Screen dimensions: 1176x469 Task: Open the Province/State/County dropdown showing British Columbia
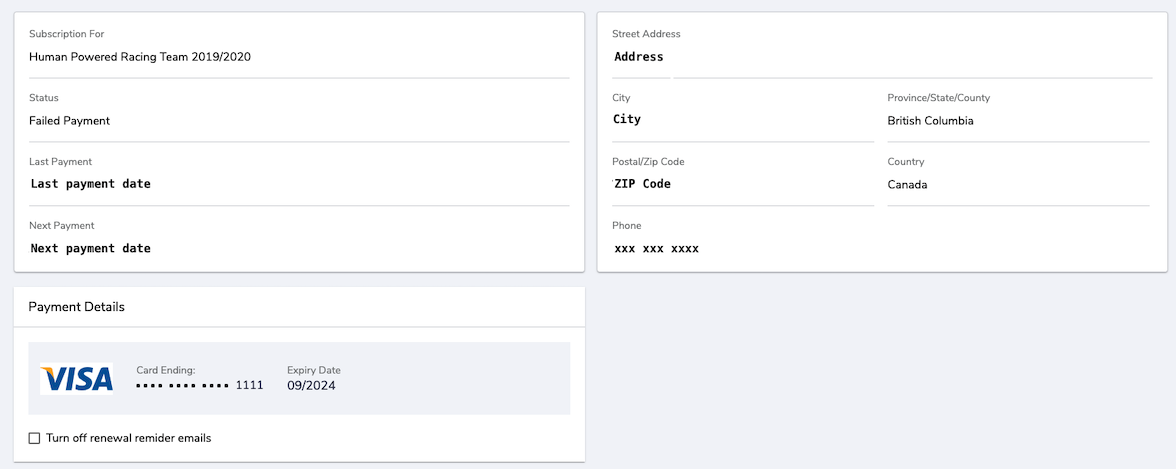pyautogui.click(x=1017, y=121)
